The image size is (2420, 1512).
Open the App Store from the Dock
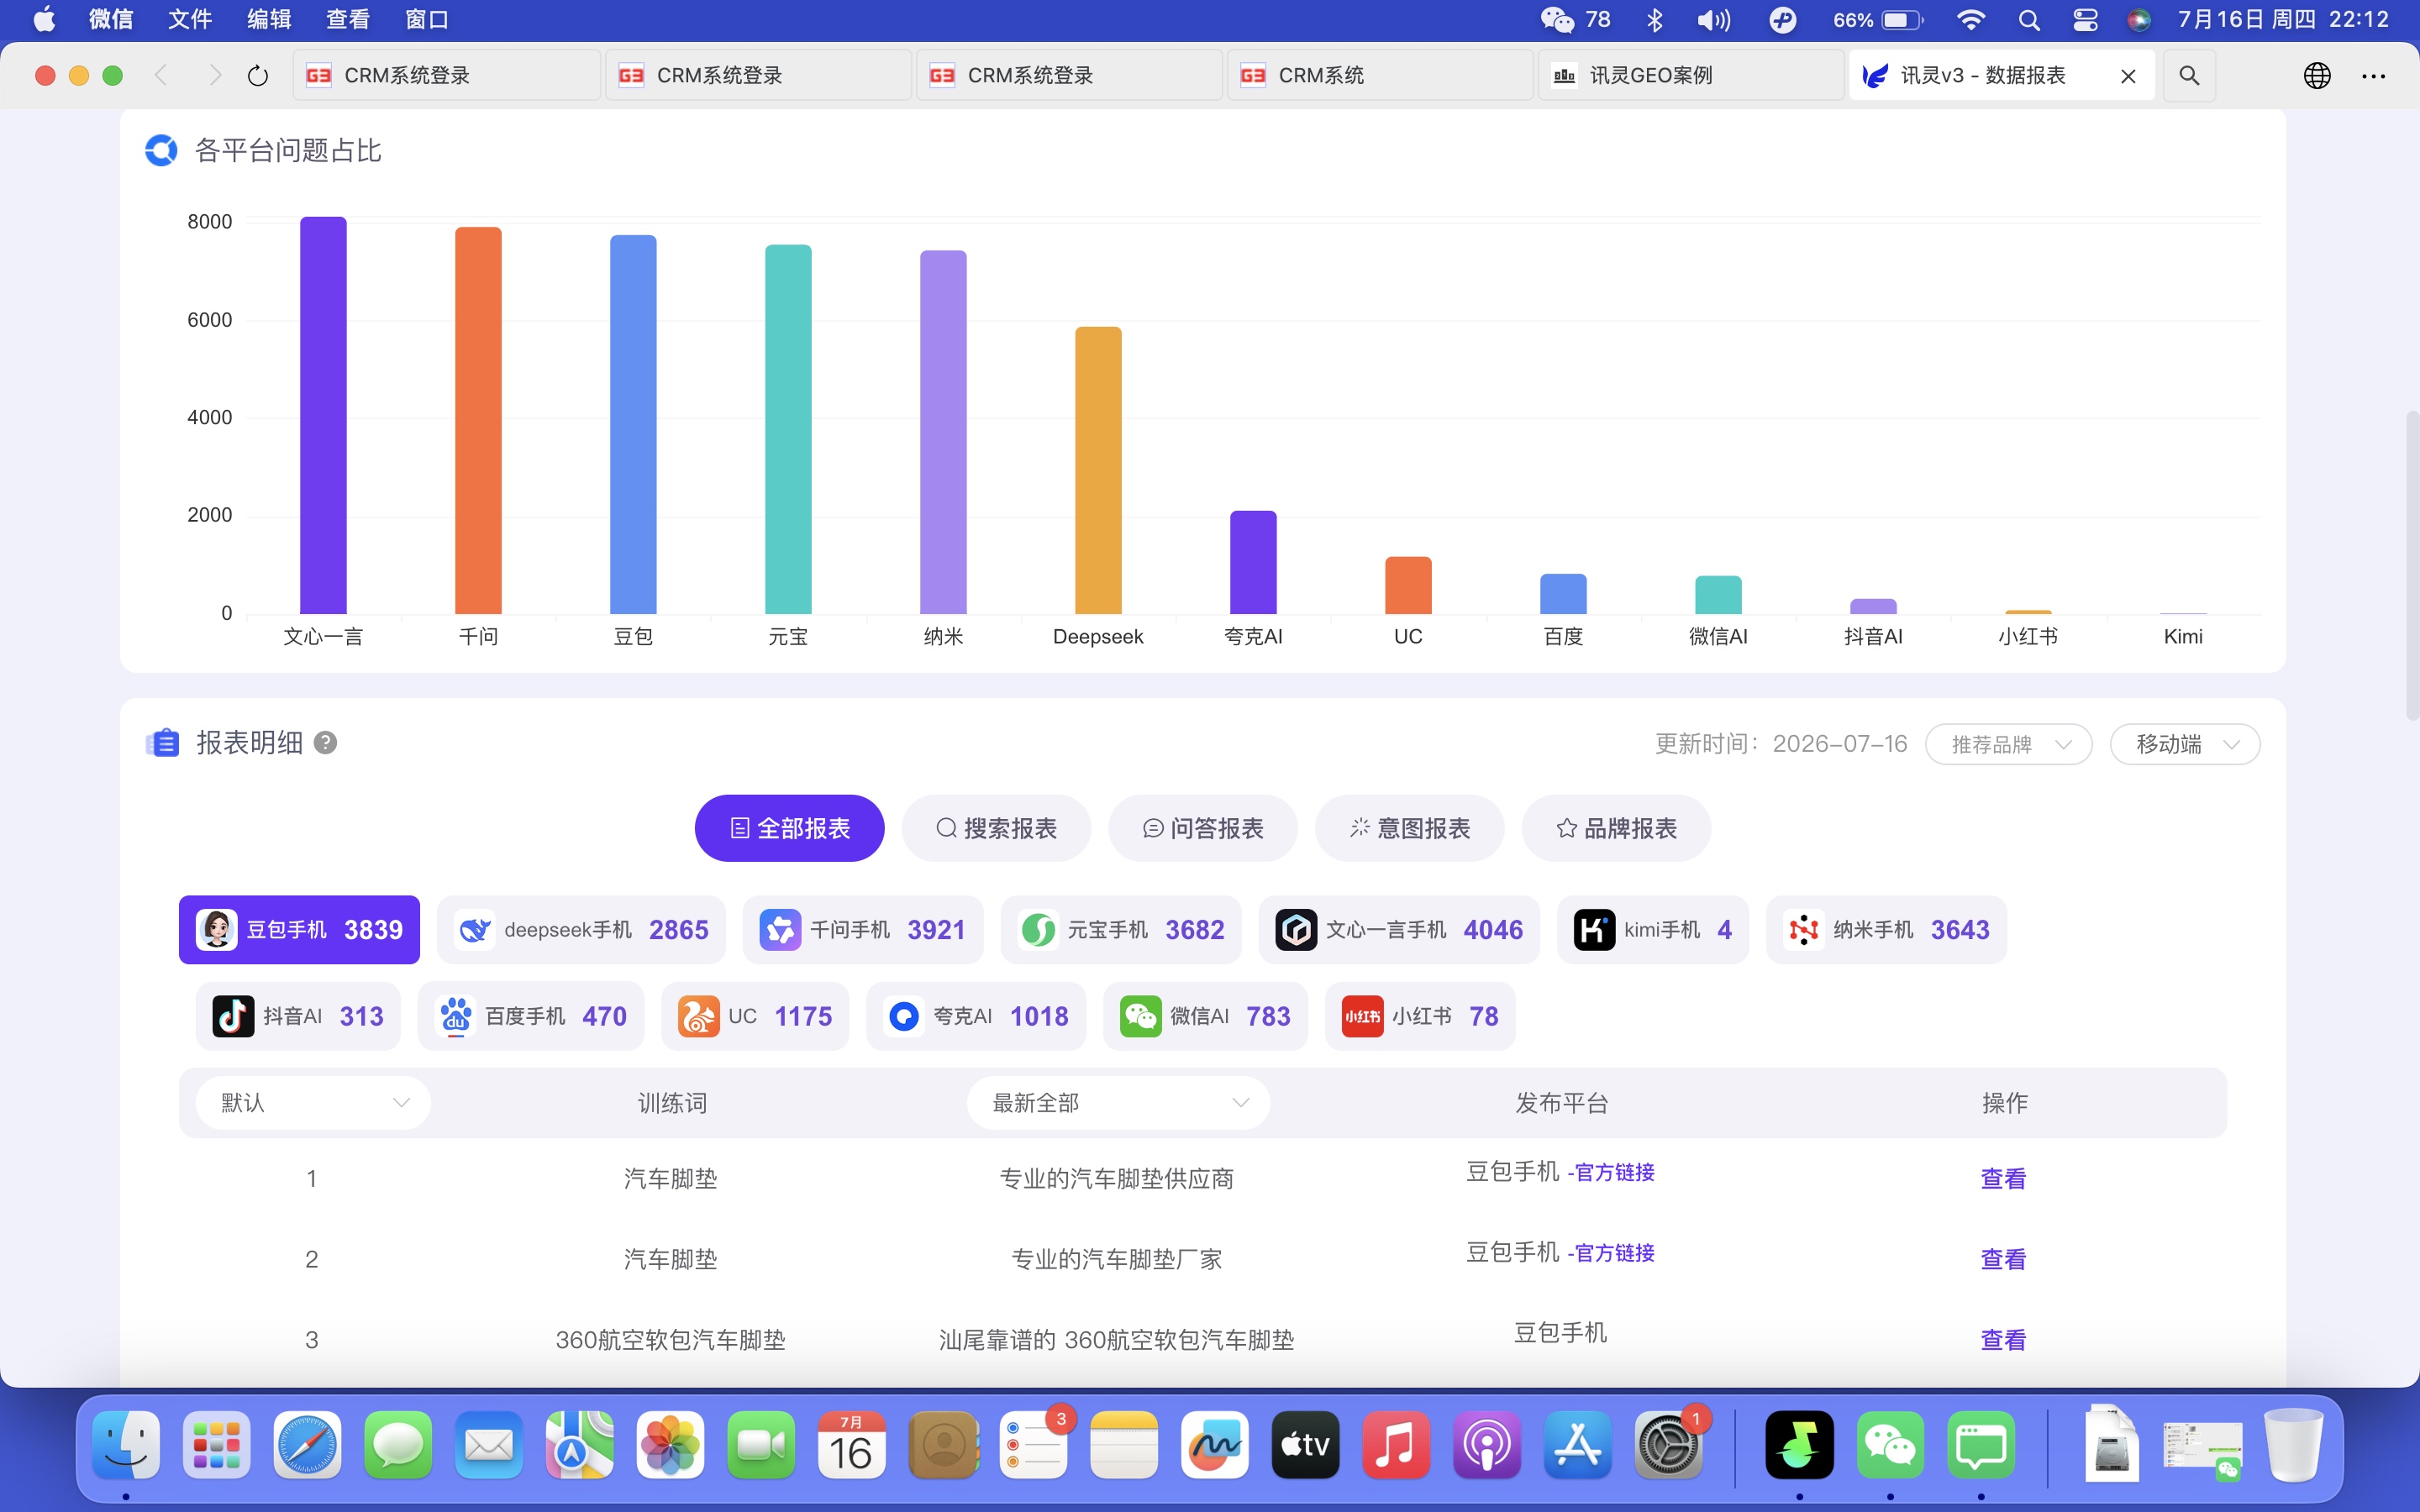click(x=1577, y=1444)
